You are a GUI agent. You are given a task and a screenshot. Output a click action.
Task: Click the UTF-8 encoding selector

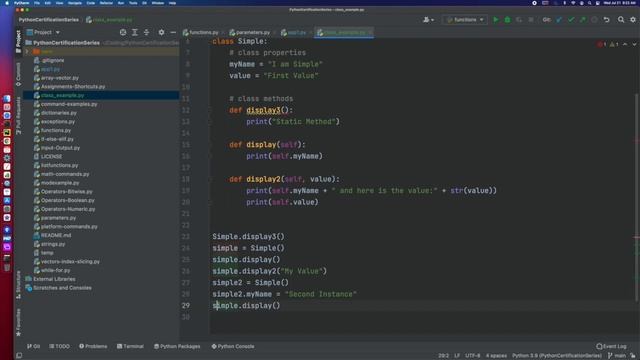click(473, 356)
